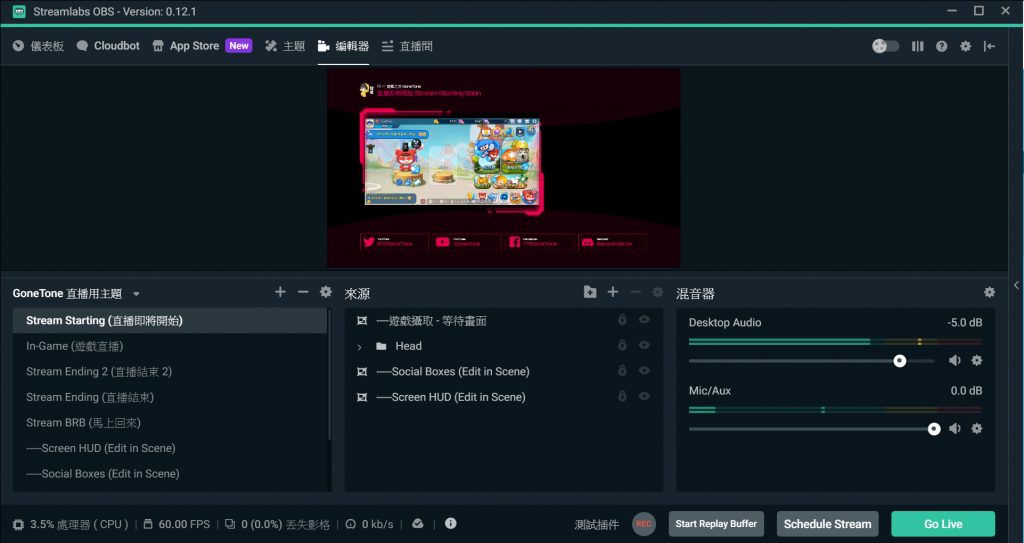The width and height of the screenshot is (1024, 543).
Task: Click the REC record button
Action: point(644,524)
